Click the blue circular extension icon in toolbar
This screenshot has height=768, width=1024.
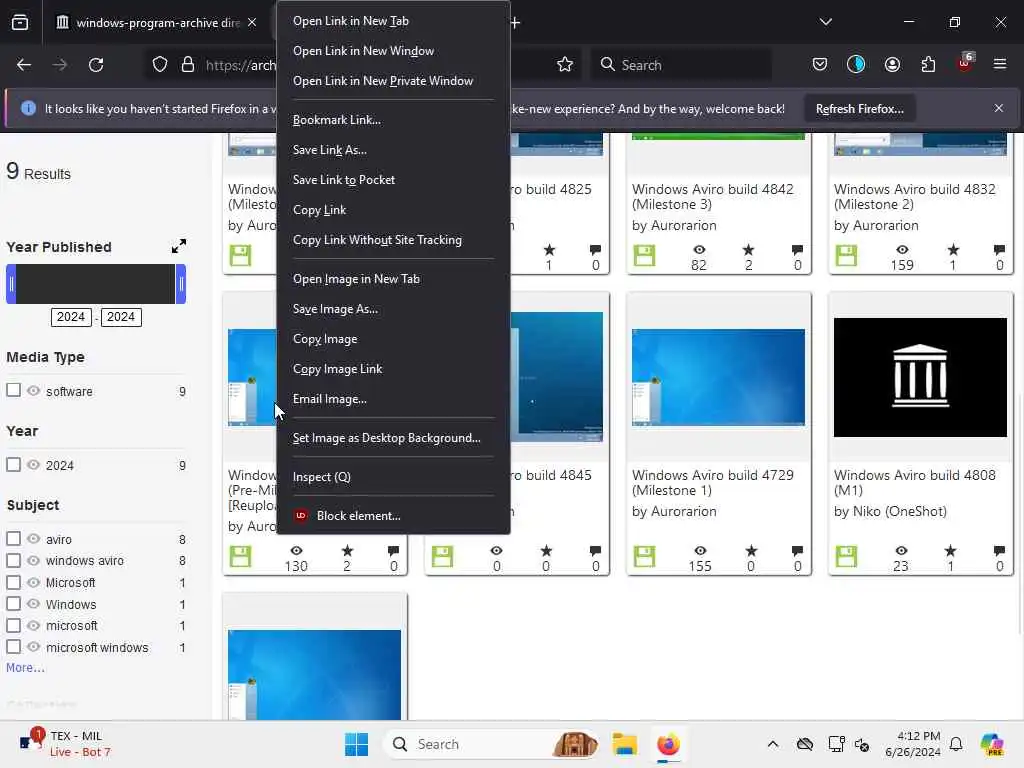pos(856,64)
